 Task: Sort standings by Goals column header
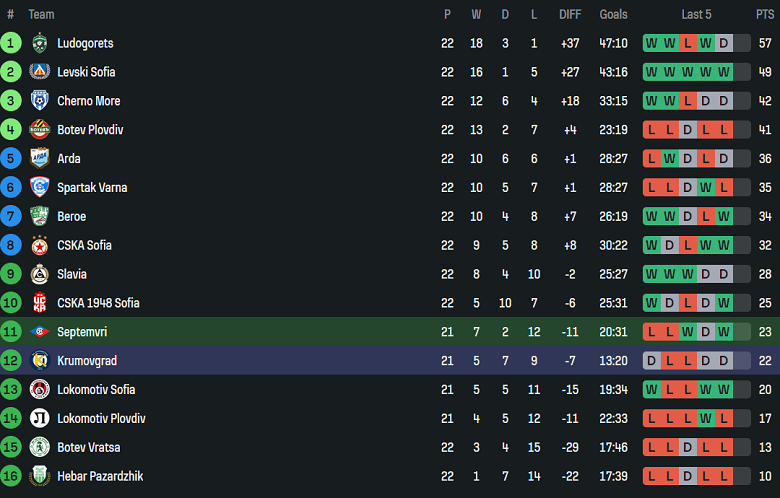pyautogui.click(x=613, y=15)
